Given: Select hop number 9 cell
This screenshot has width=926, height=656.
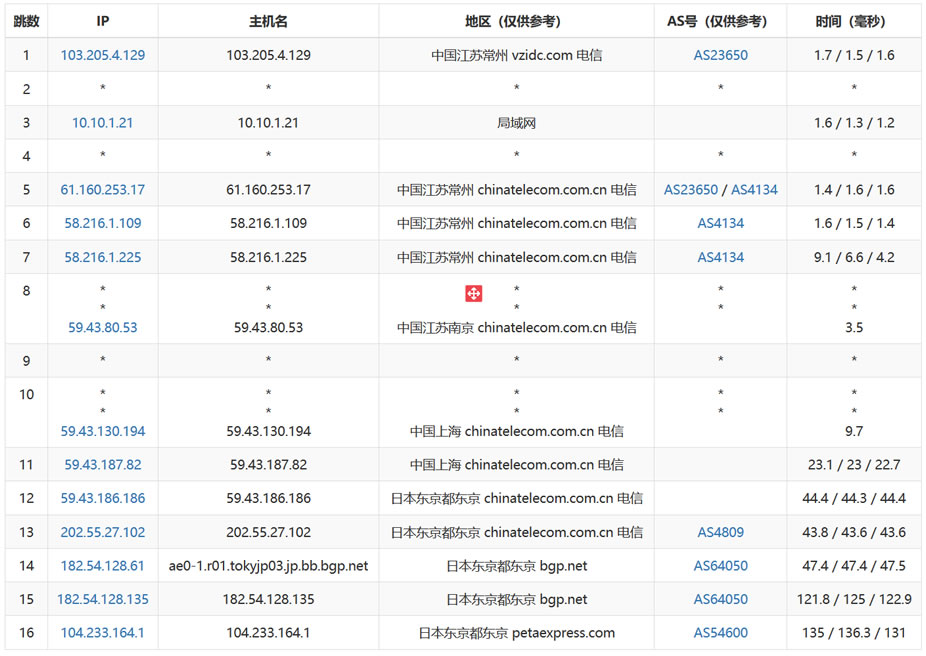Looking at the screenshot, I should pos(26,361).
